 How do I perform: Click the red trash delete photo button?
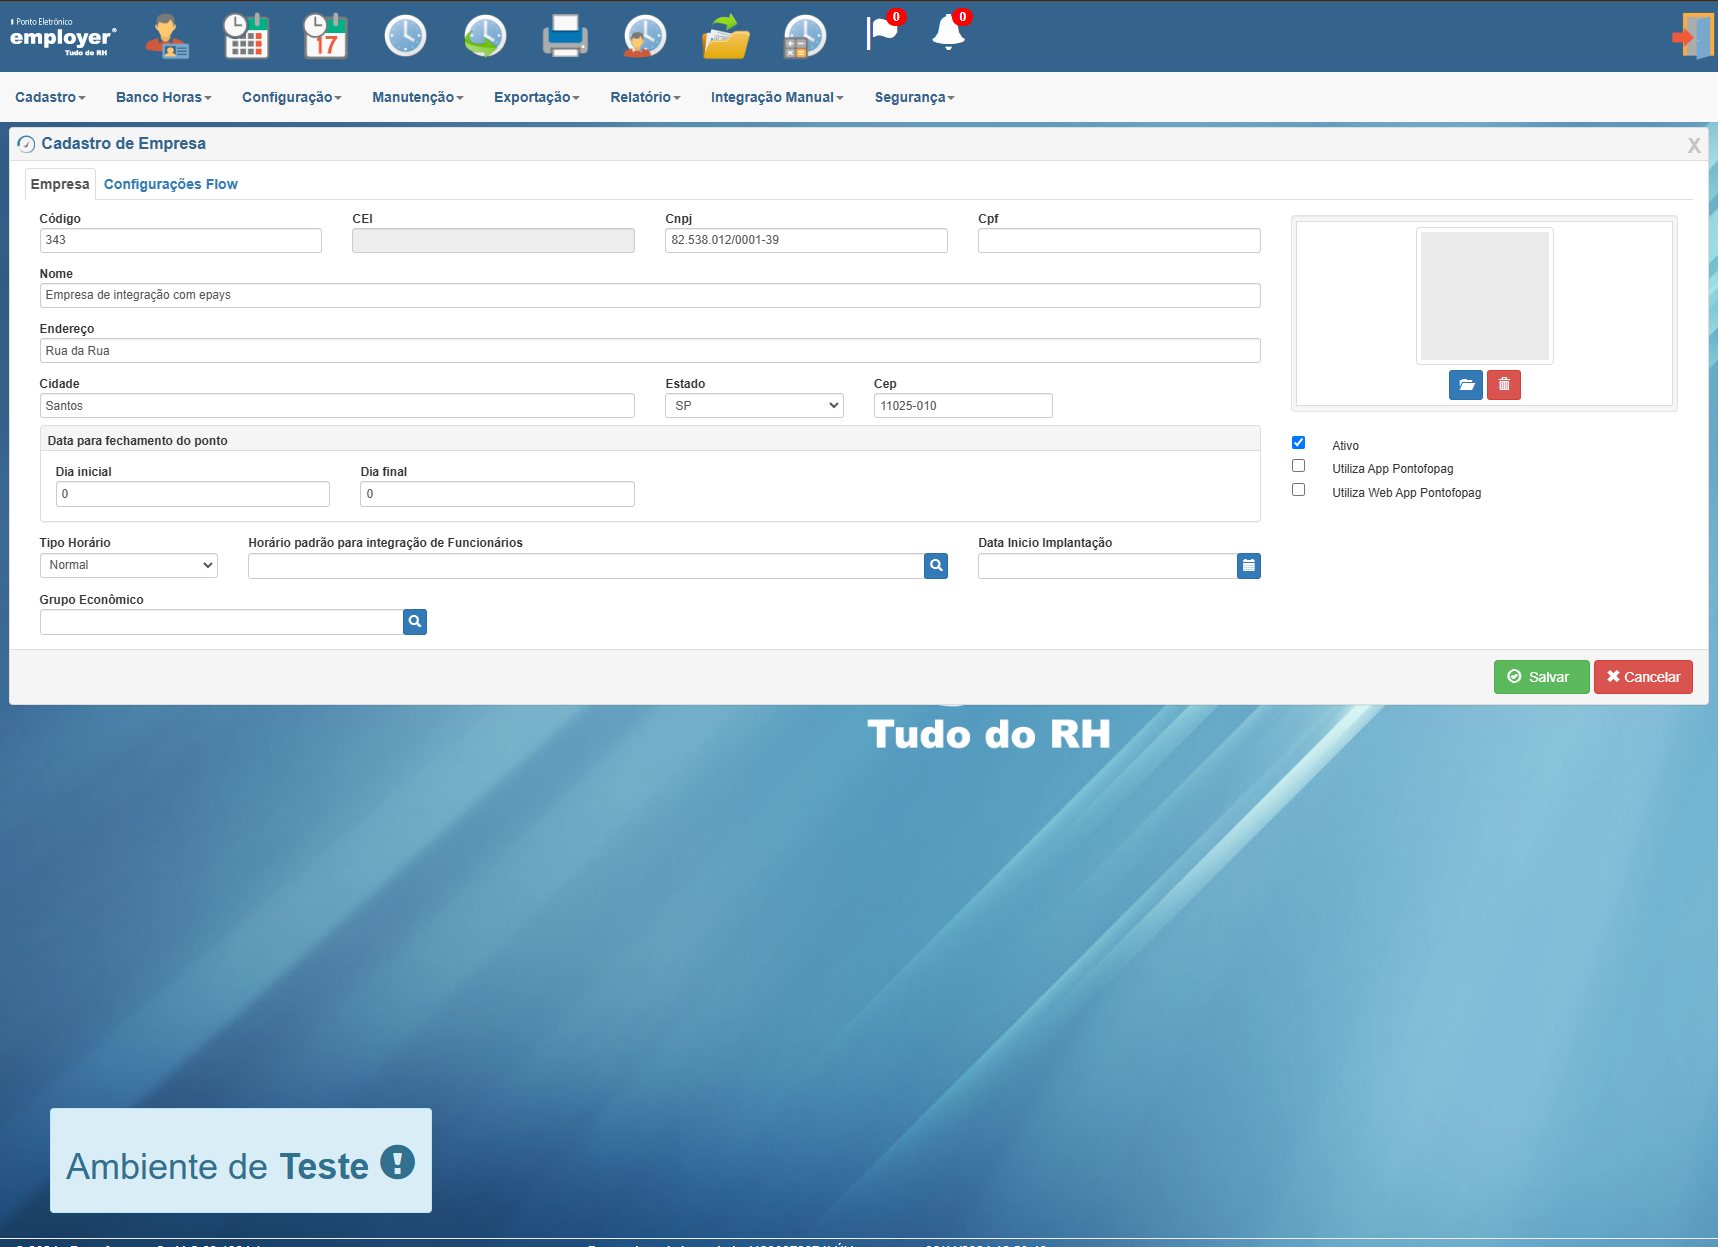pos(1503,385)
